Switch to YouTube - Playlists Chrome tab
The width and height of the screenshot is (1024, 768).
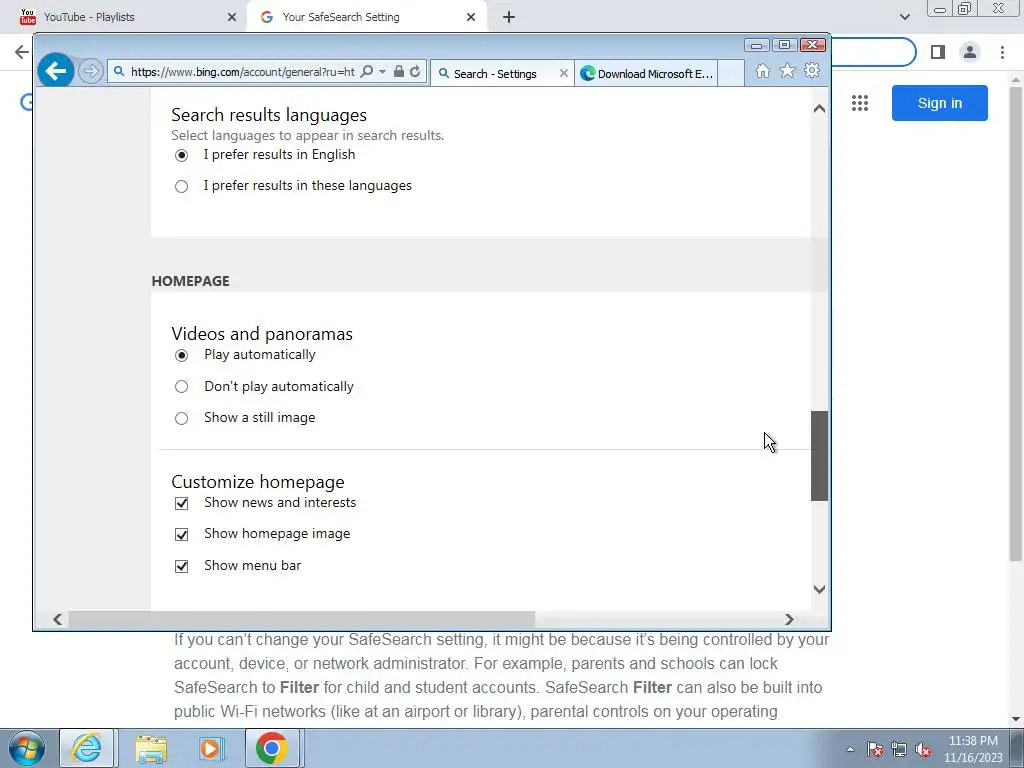[x=124, y=17]
